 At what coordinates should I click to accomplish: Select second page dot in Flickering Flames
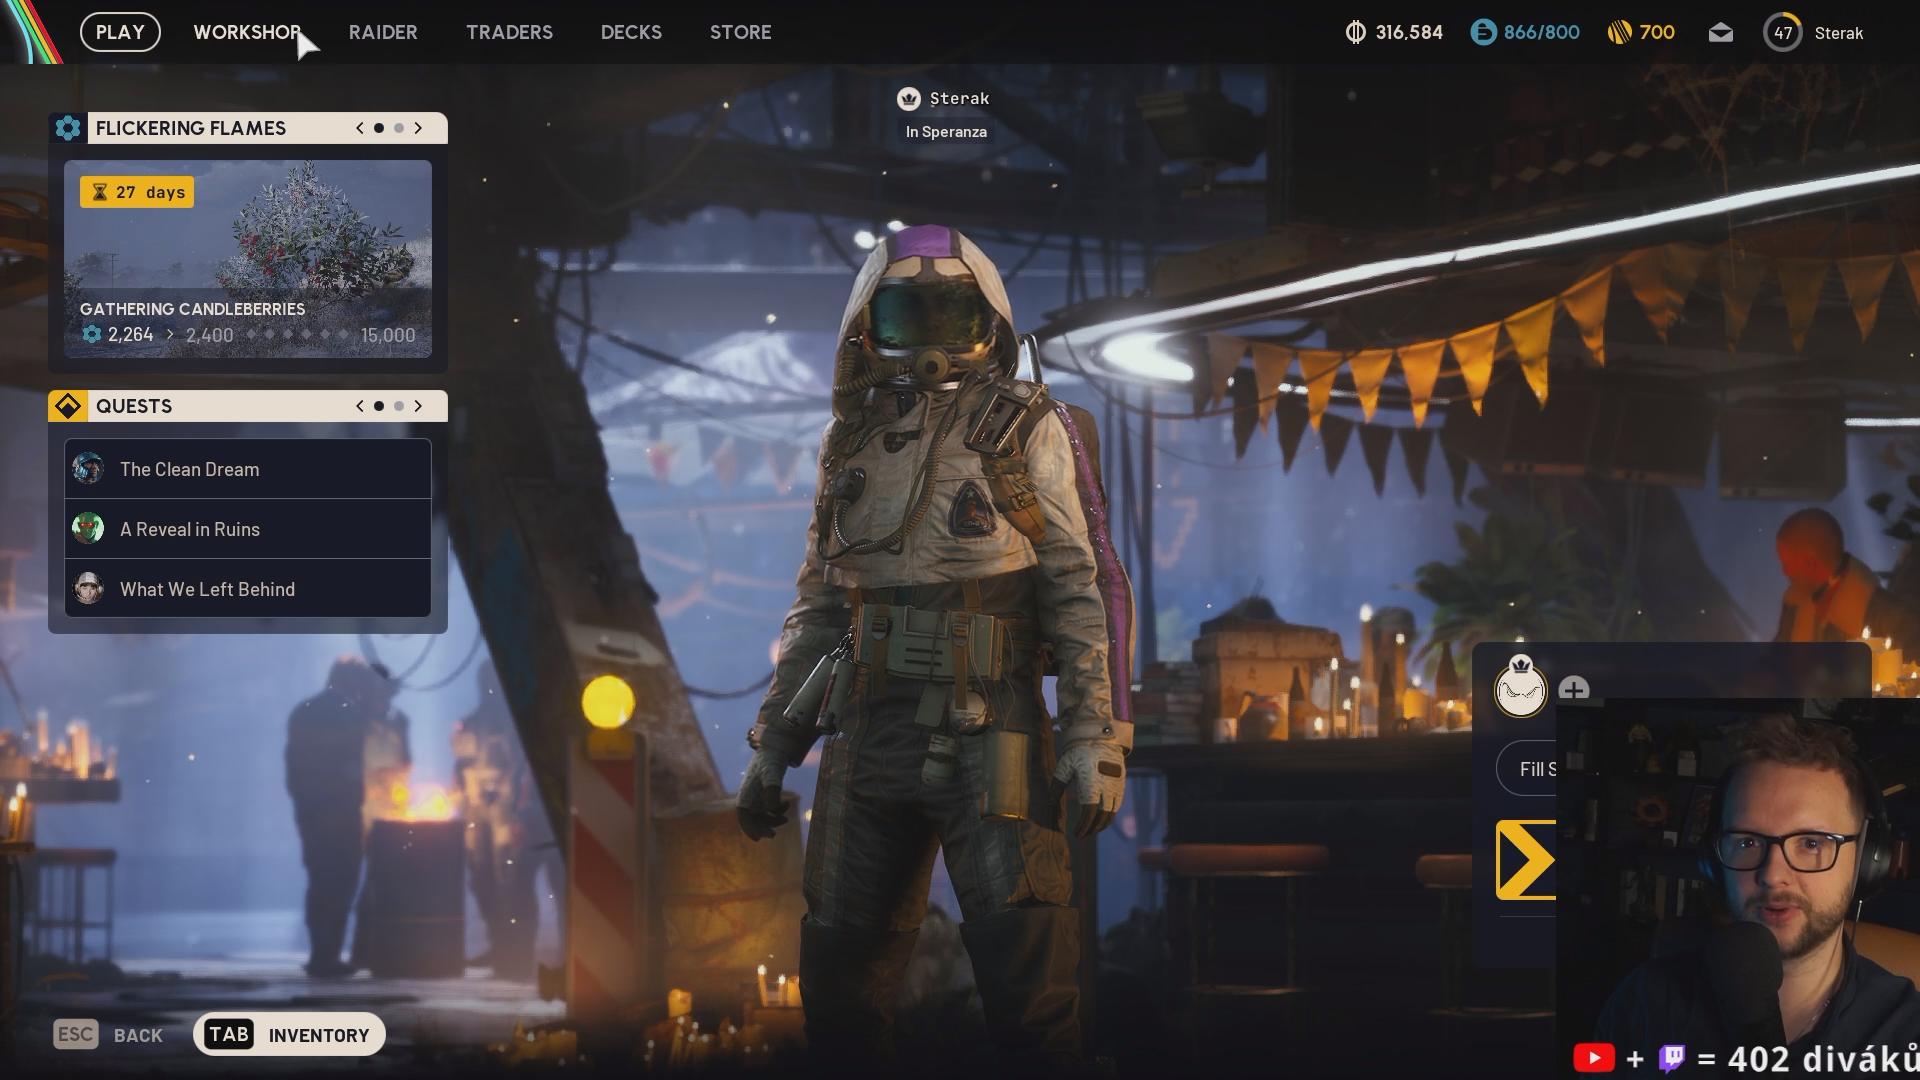point(399,128)
